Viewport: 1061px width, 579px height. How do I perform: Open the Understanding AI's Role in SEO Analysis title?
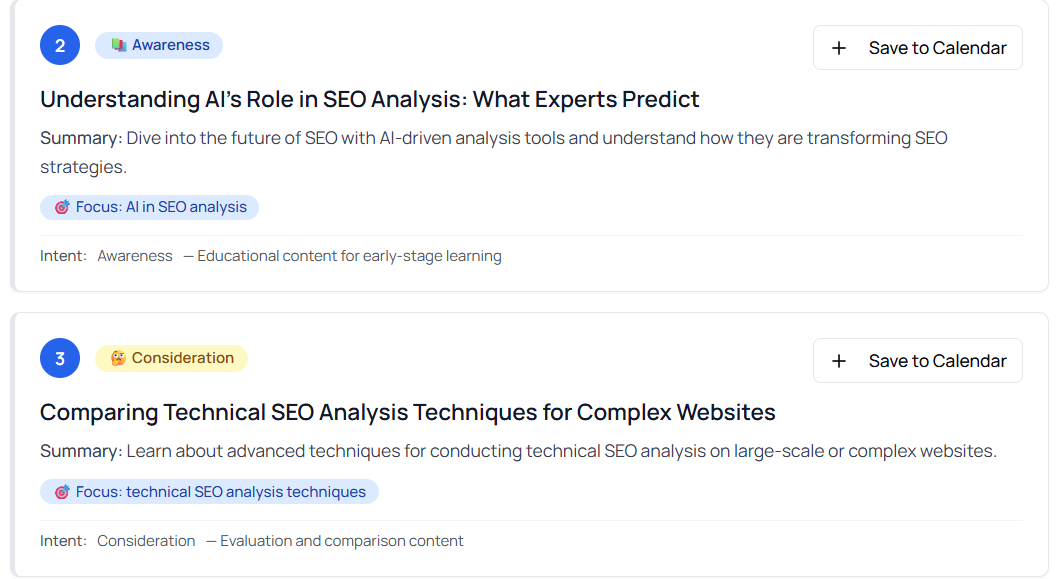(x=369, y=99)
